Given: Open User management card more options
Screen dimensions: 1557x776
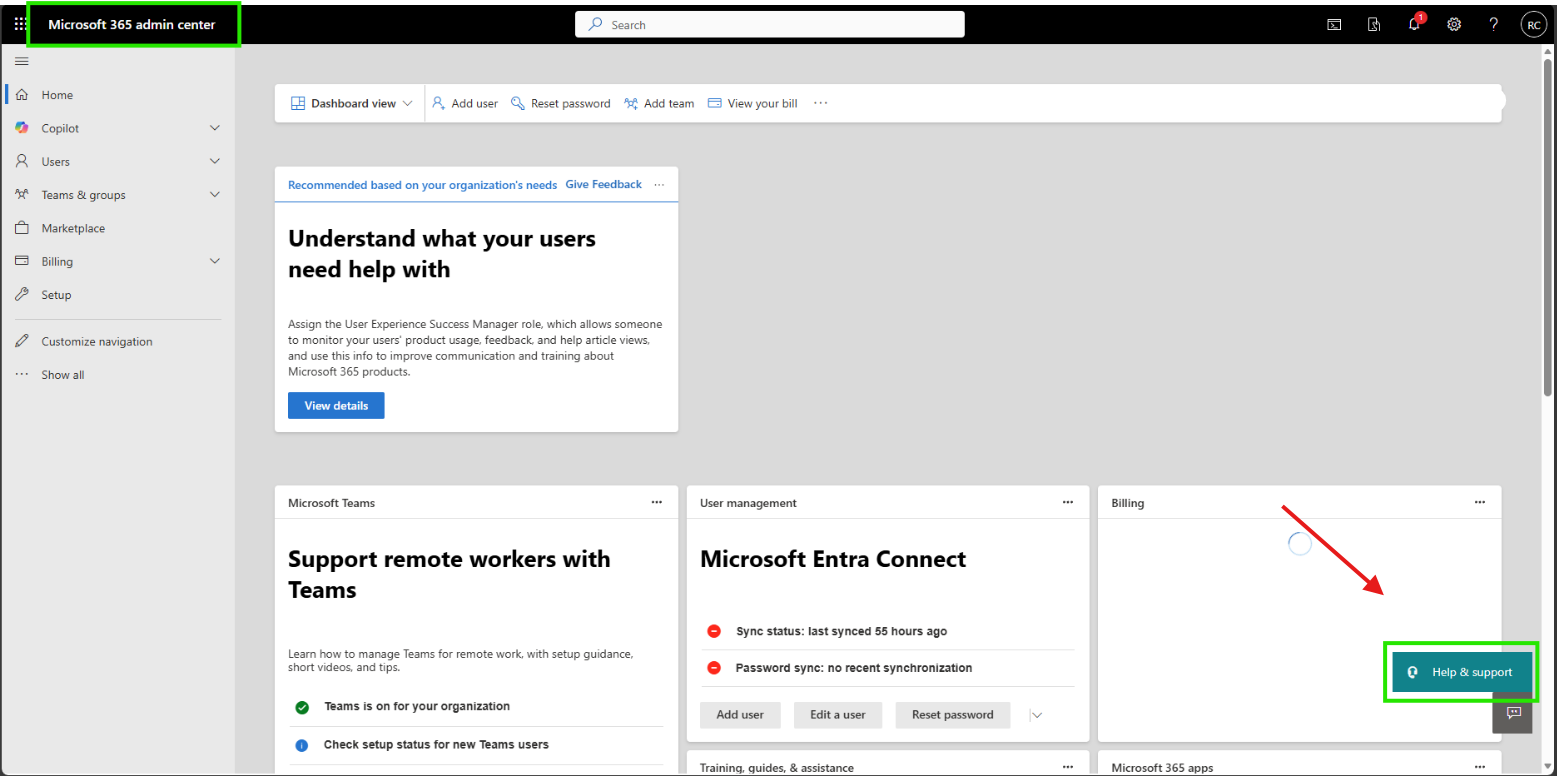Looking at the screenshot, I should click(x=1068, y=502).
